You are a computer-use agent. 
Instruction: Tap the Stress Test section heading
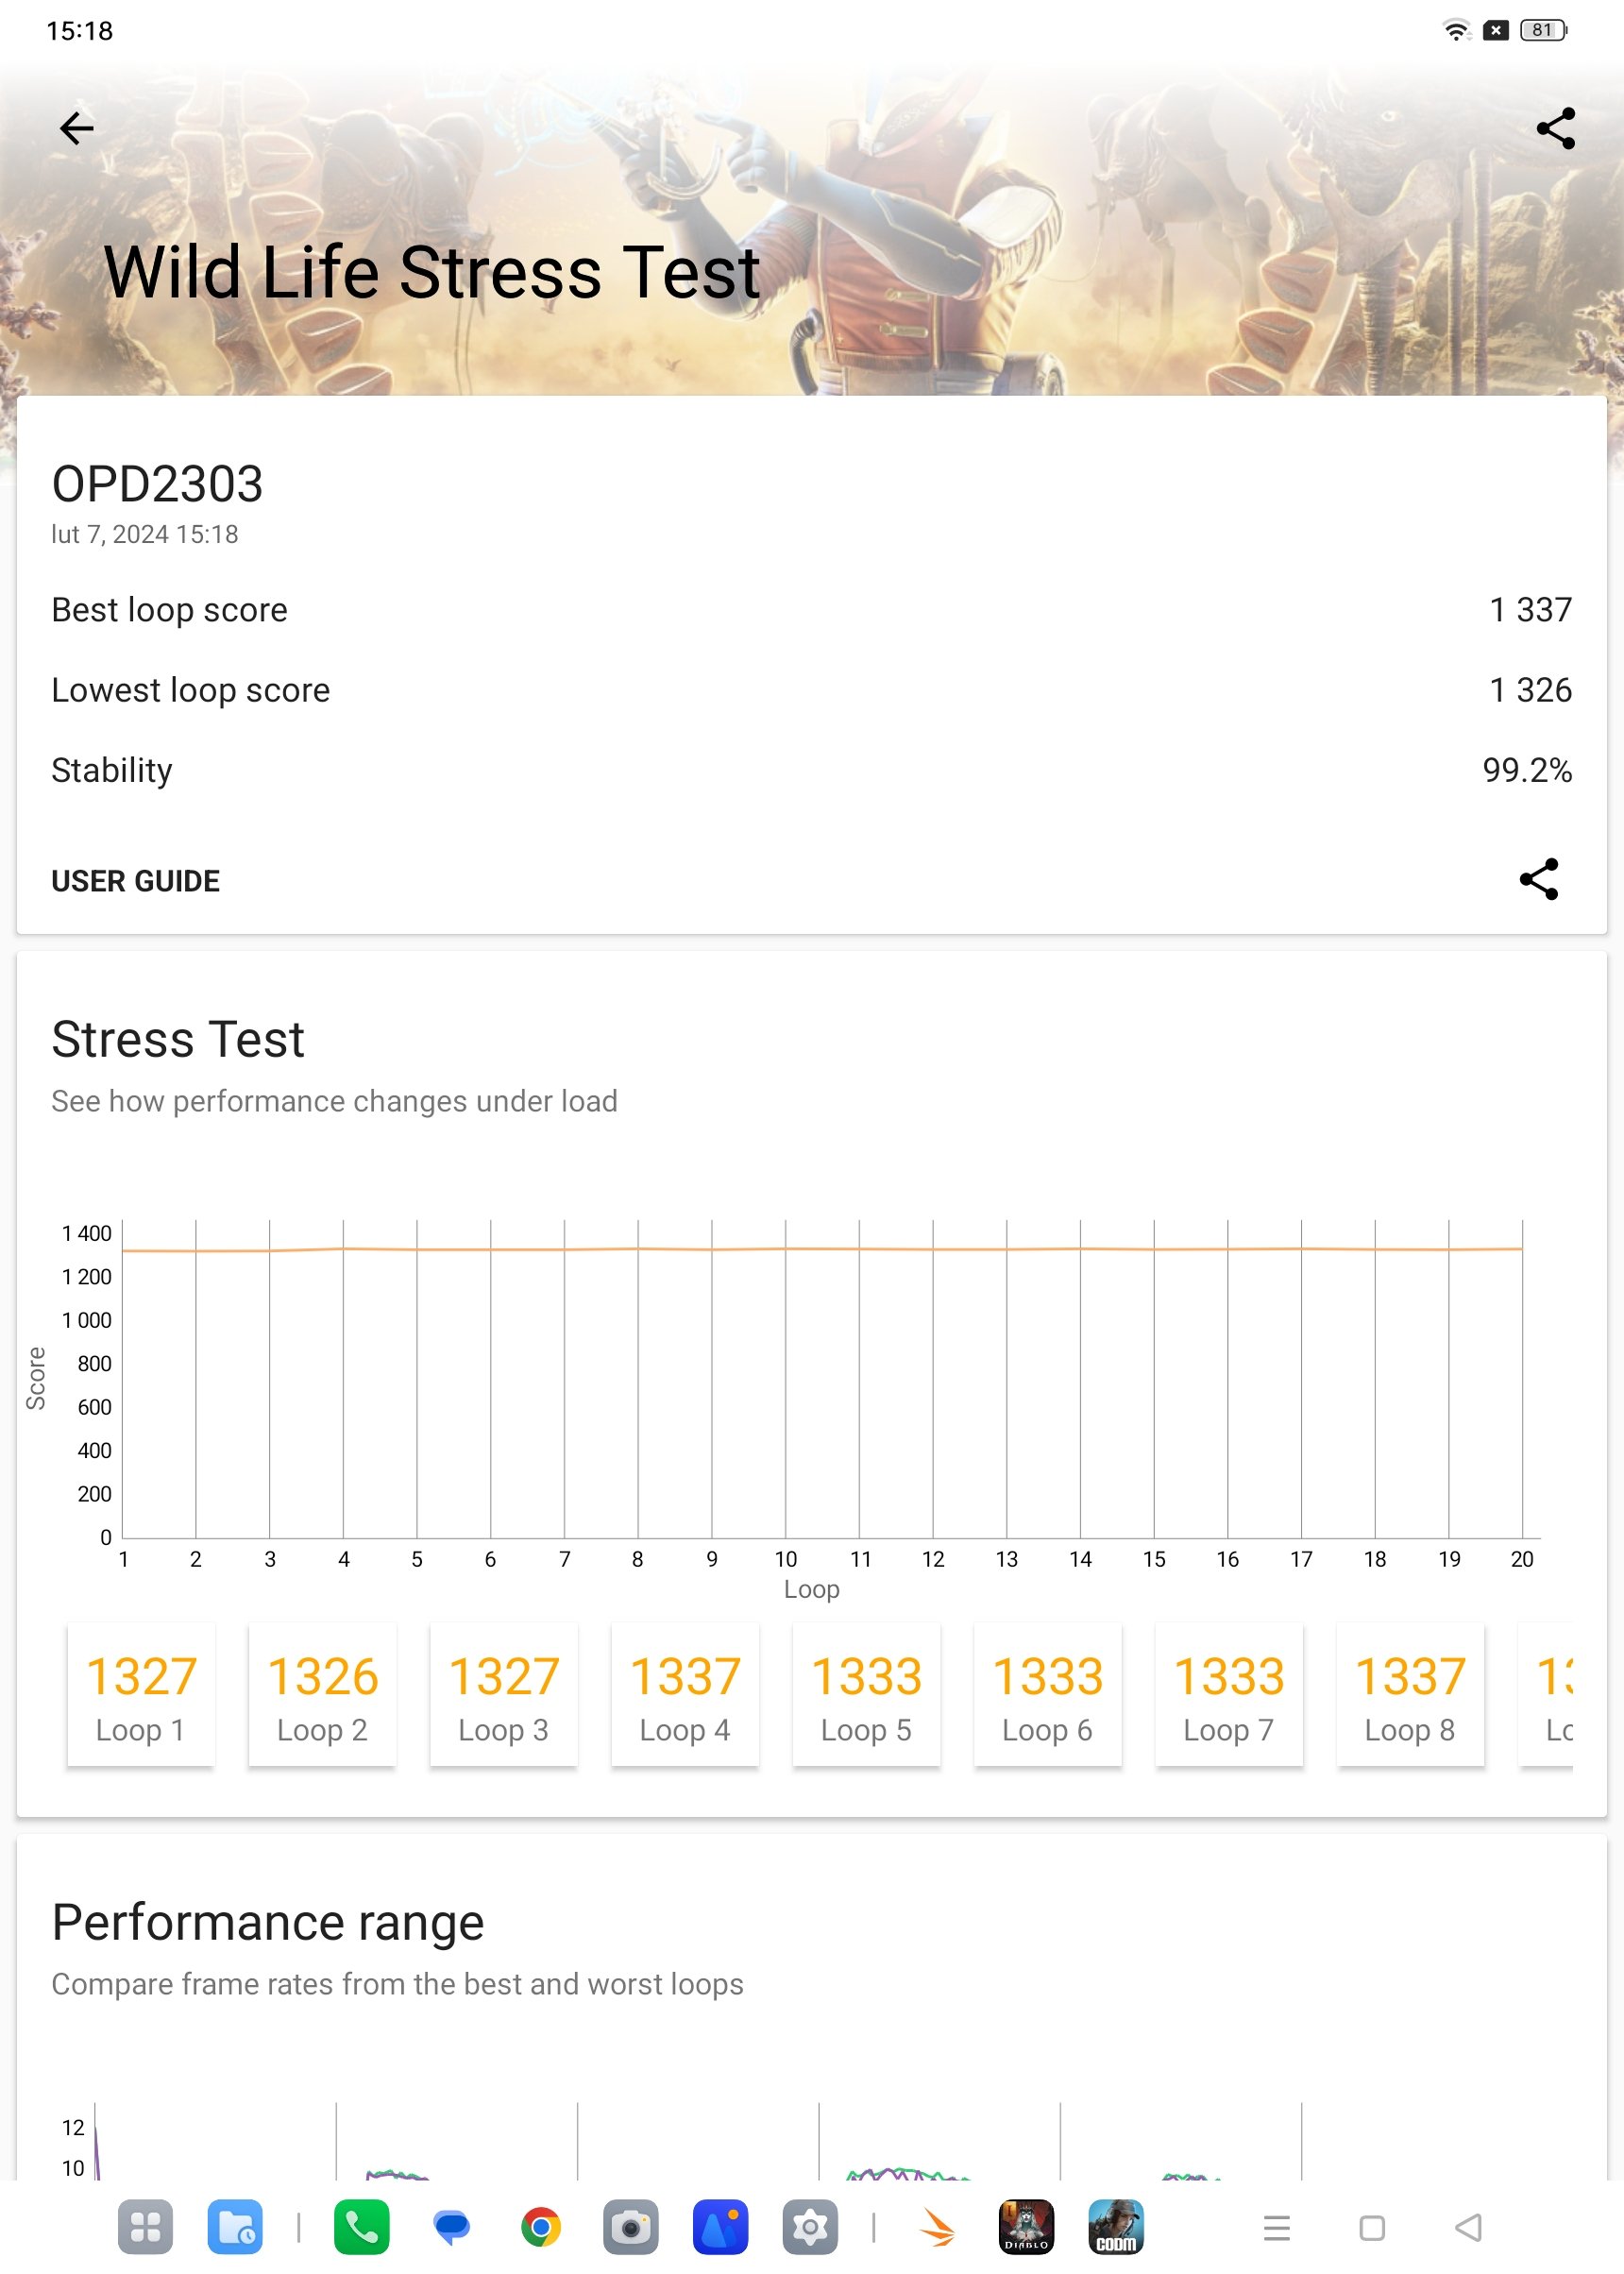[x=178, y=1039]
